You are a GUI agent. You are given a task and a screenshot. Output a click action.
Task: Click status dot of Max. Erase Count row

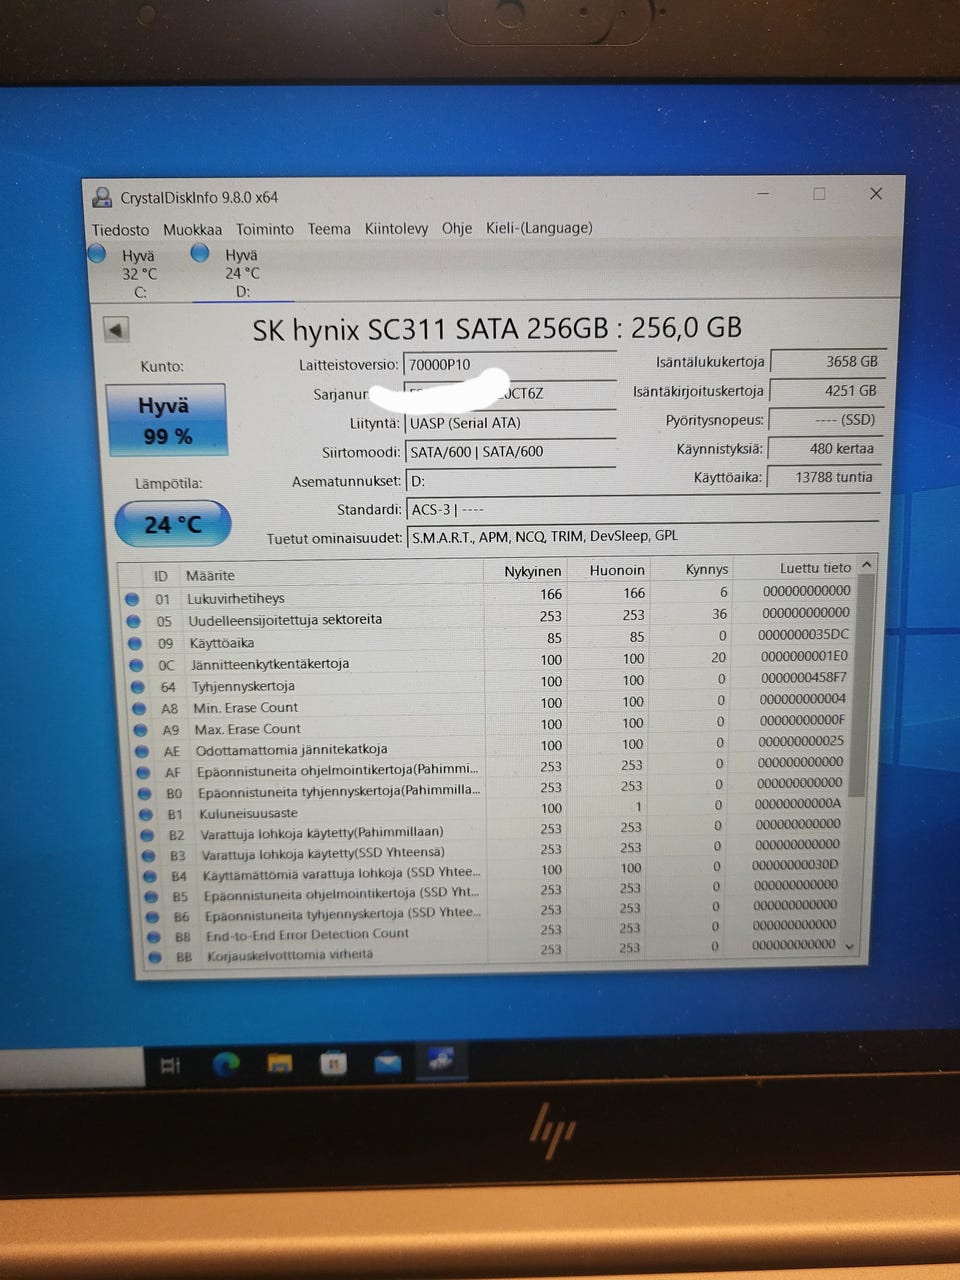[141, 730]
